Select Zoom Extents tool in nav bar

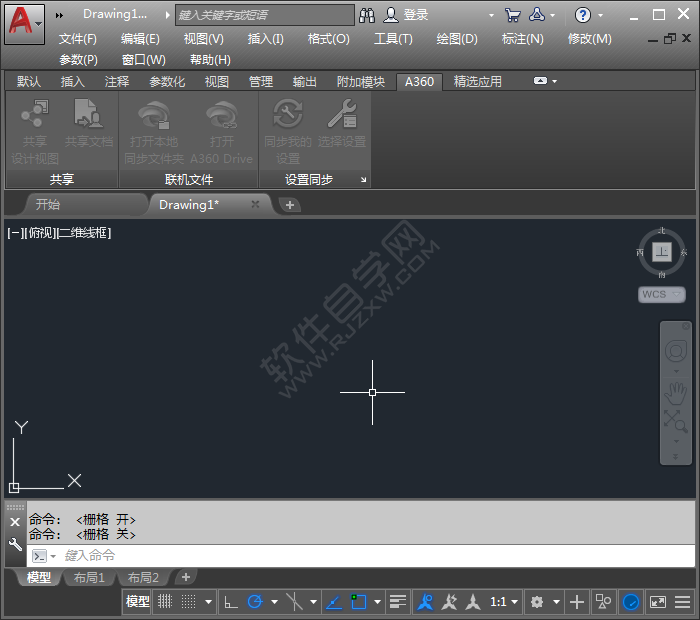point(675,421)
